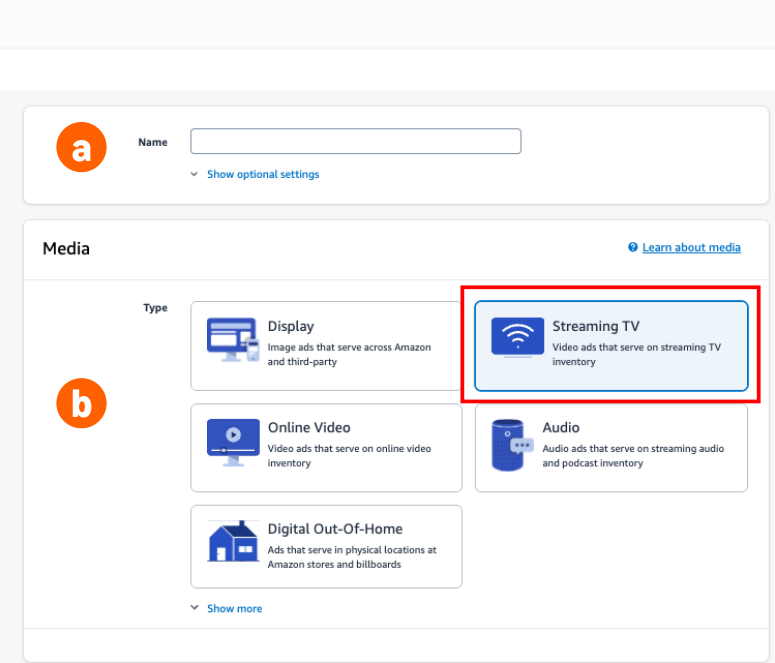
Task: Click the Digital Out-Of-Home house icon
Action: click(x=233, y=541)
